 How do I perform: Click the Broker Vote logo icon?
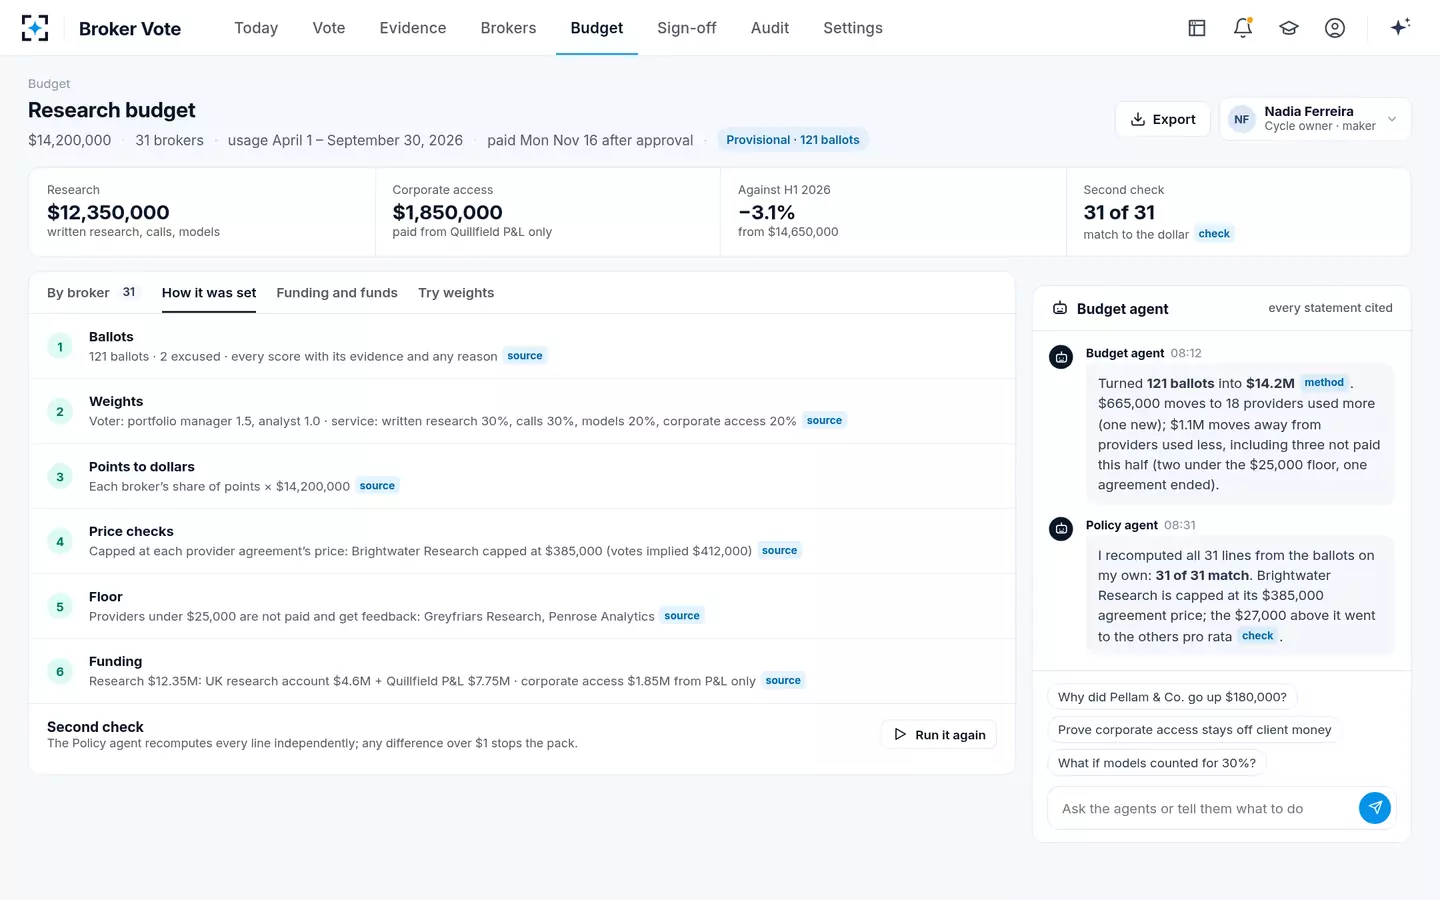35,28
